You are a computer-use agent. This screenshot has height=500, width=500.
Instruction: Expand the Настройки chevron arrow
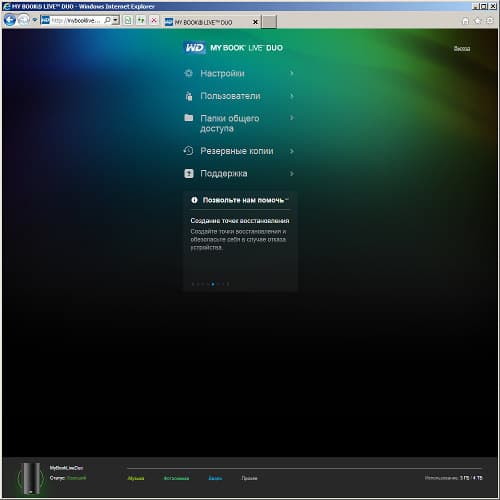(292, 73)
